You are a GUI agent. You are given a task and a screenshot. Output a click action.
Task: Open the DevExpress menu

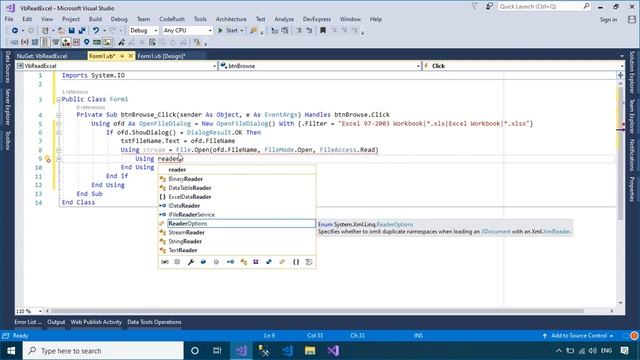point(317,19)
